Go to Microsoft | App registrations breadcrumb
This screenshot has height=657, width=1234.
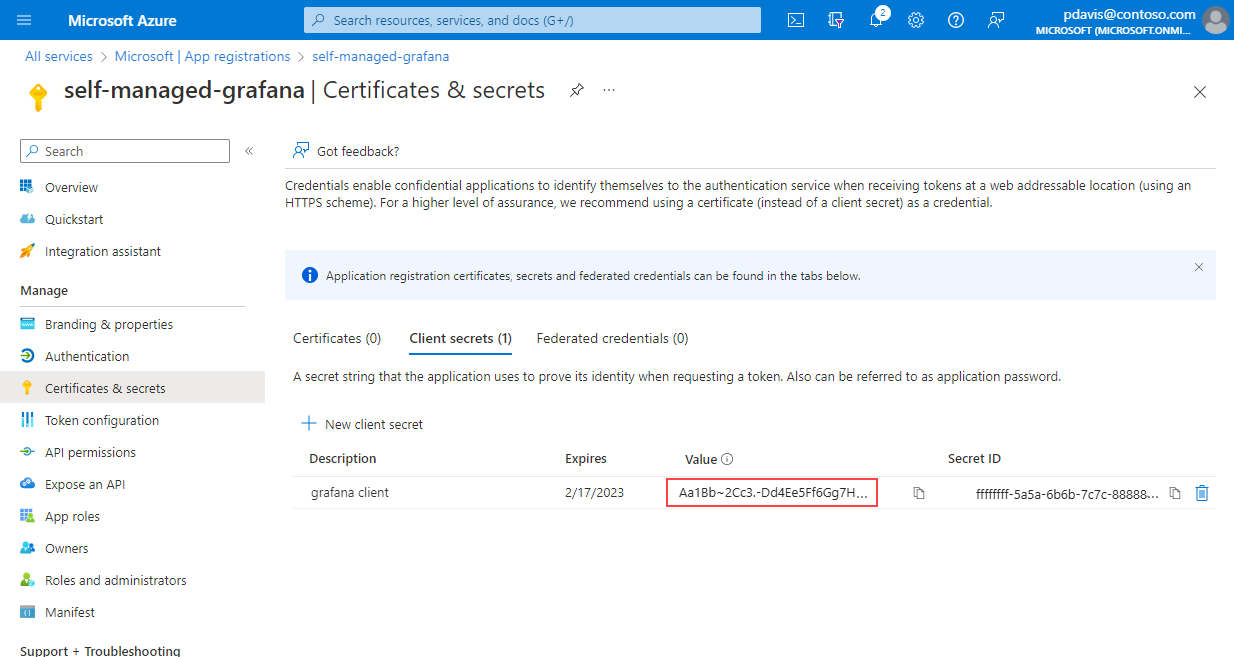point(202,57)
